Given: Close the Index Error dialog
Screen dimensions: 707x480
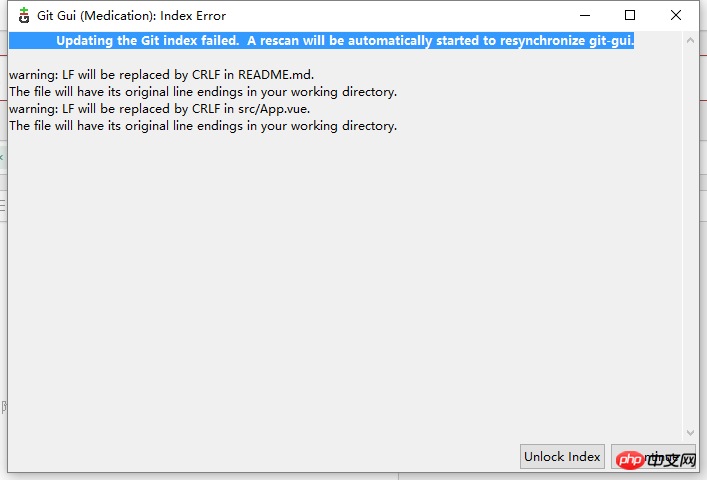Looking at the screenshot, I should (x=675, y=15).
